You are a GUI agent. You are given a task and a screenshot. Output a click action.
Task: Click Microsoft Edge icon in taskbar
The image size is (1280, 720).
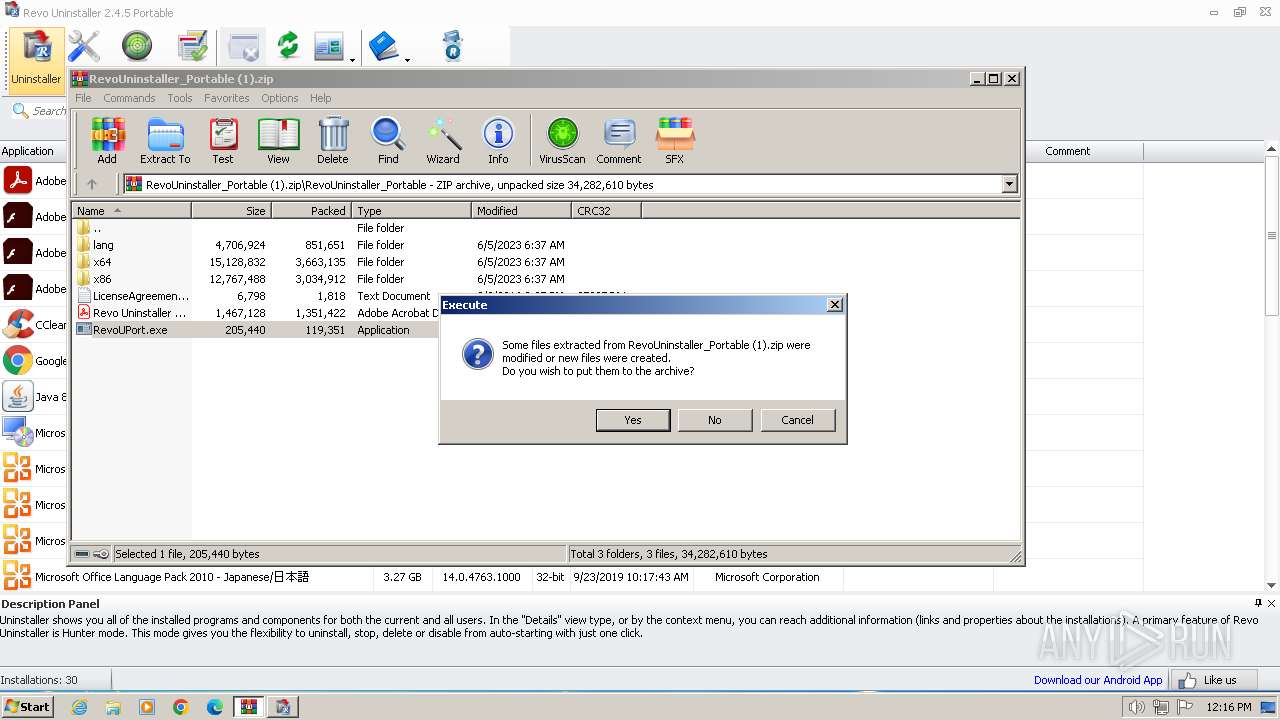coord(215,707)
